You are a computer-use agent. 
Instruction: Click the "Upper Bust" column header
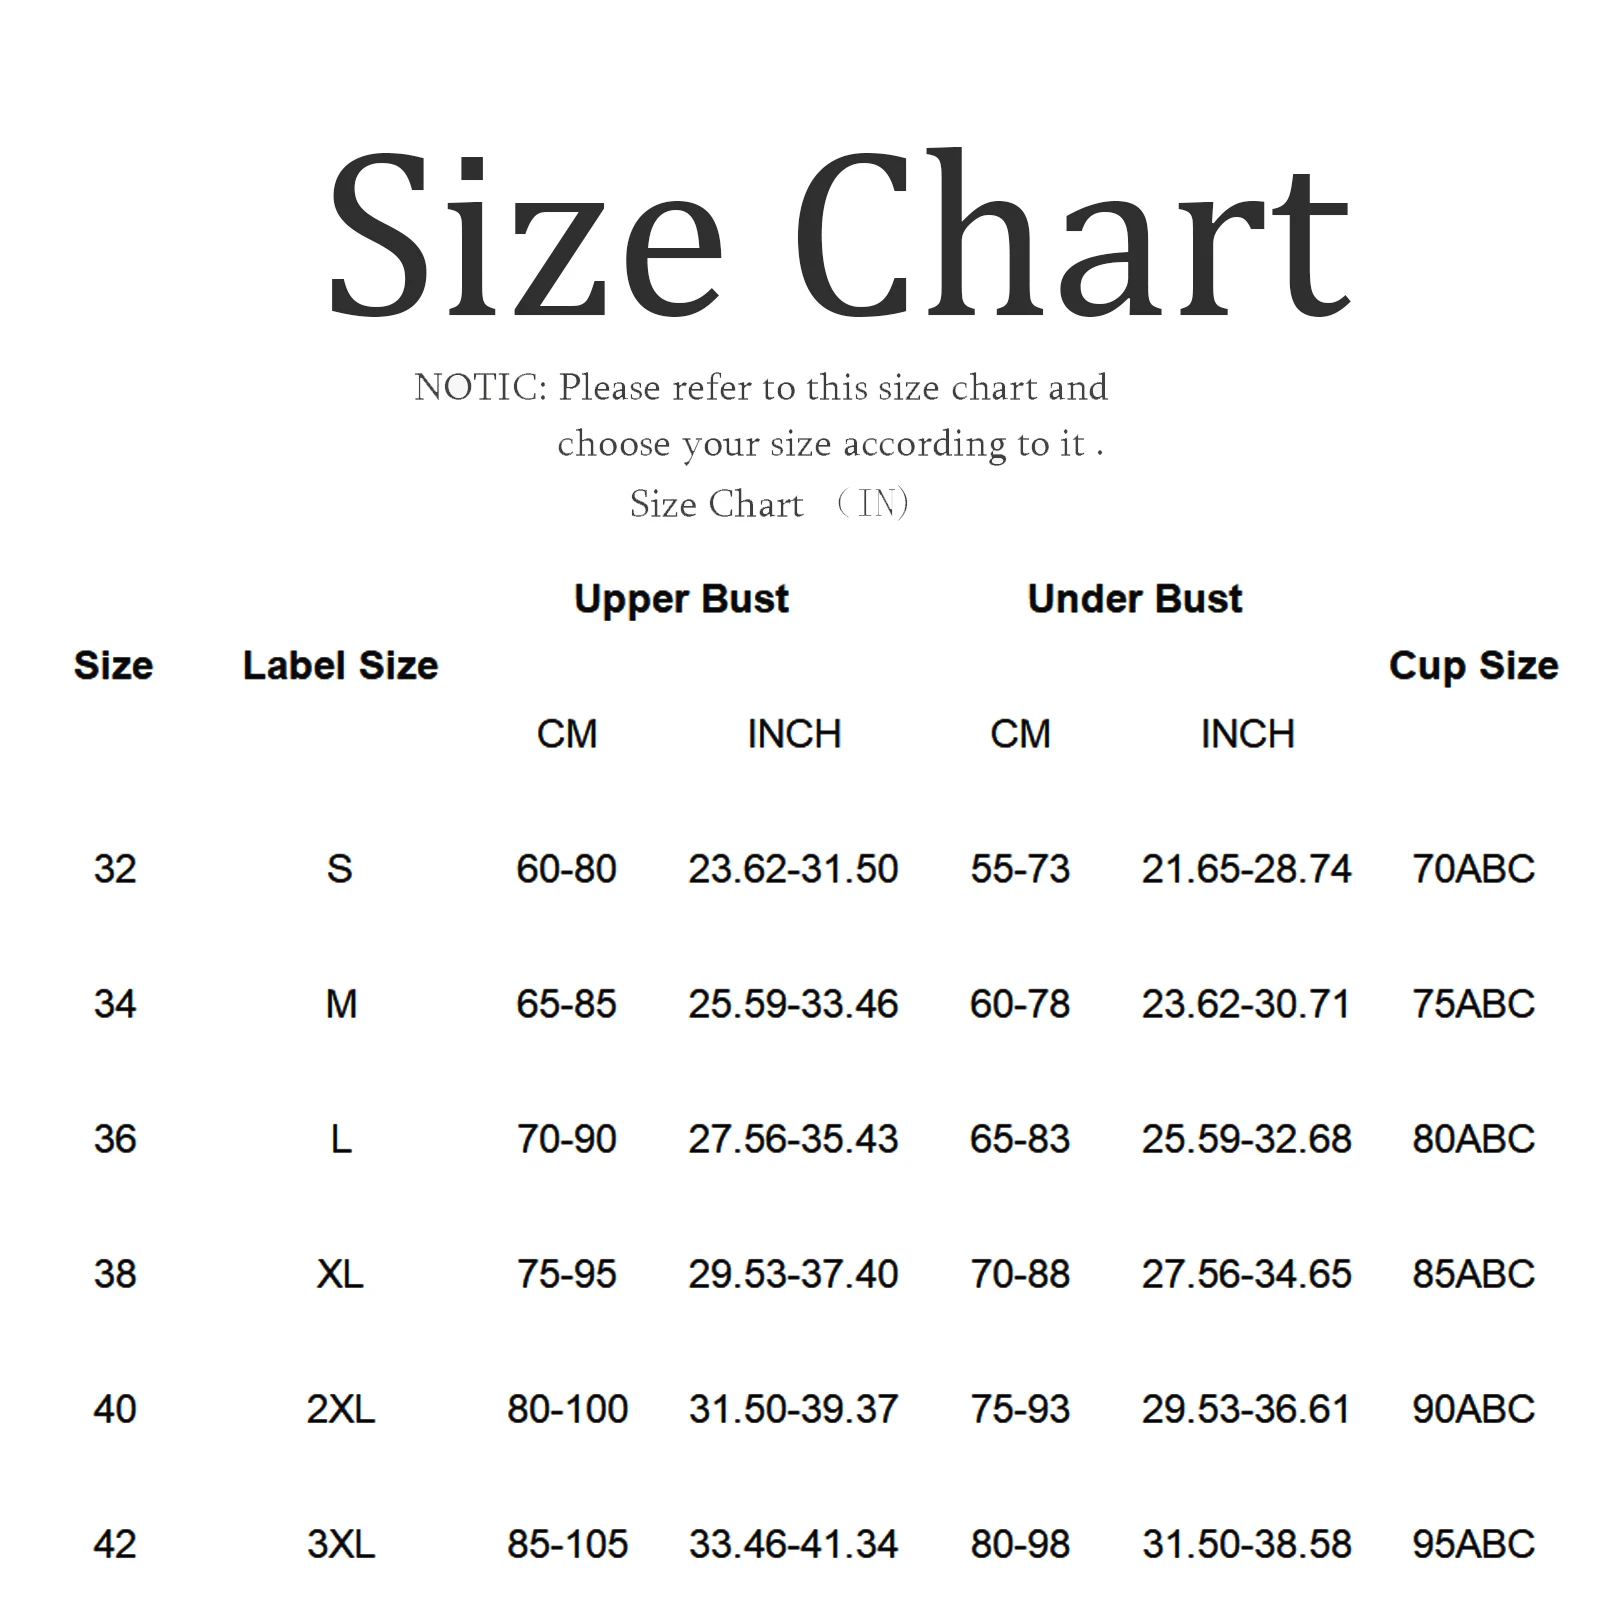click(681, 599)
